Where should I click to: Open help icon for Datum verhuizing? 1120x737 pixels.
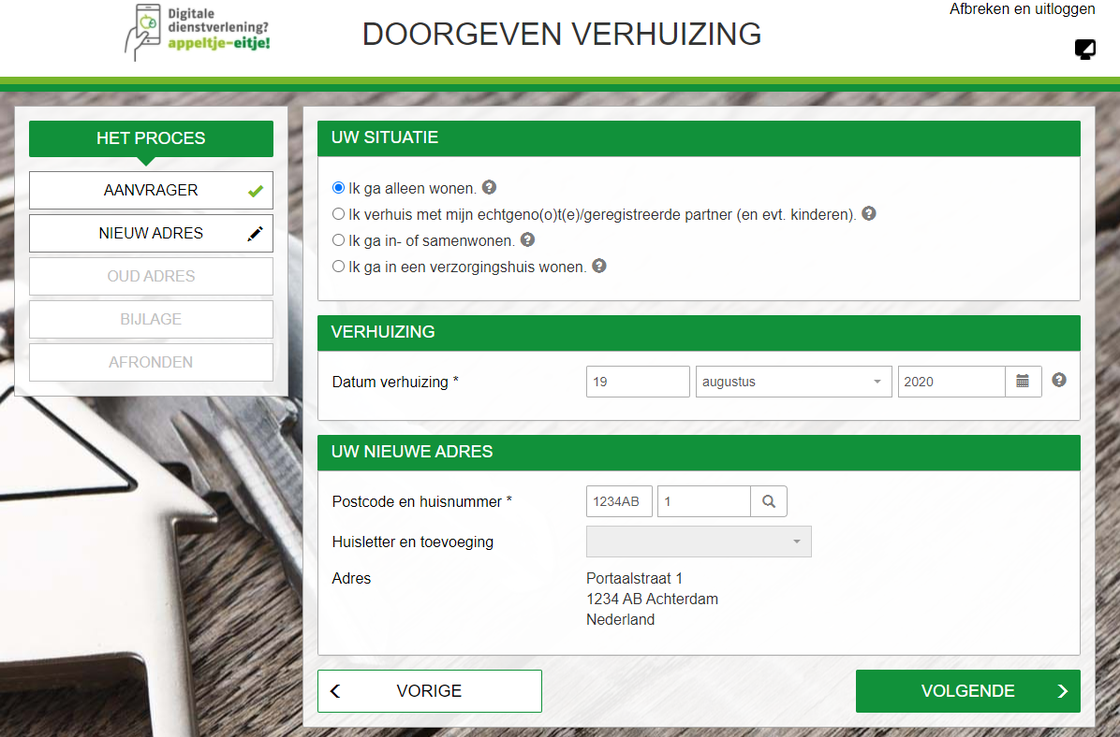click(1059, 380)
